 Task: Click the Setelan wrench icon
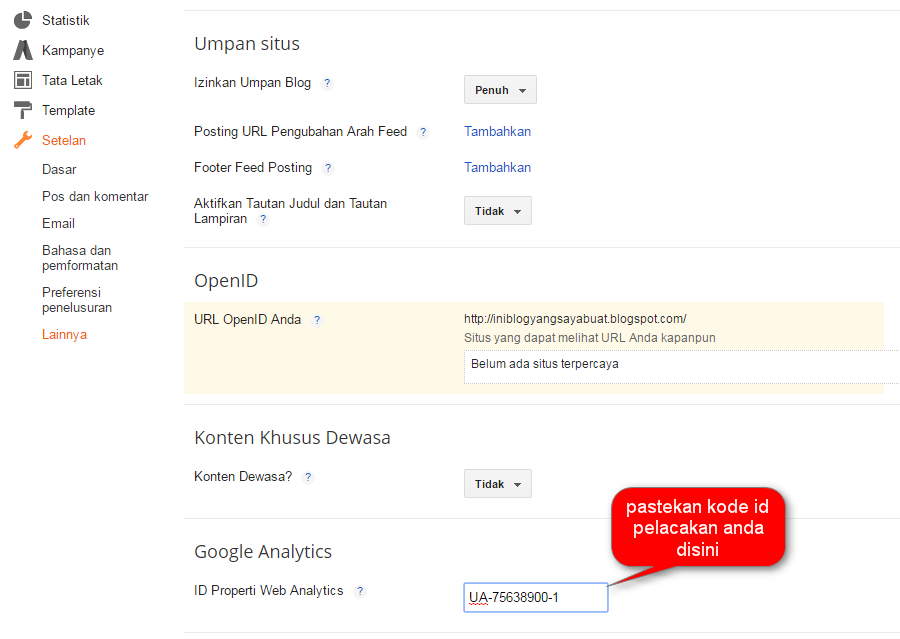tap(23, 140)
